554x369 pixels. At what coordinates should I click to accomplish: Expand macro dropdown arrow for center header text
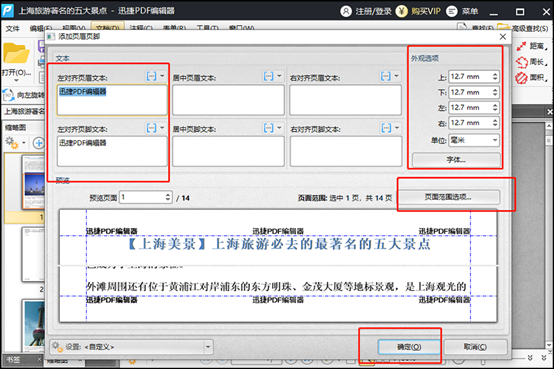279,76
